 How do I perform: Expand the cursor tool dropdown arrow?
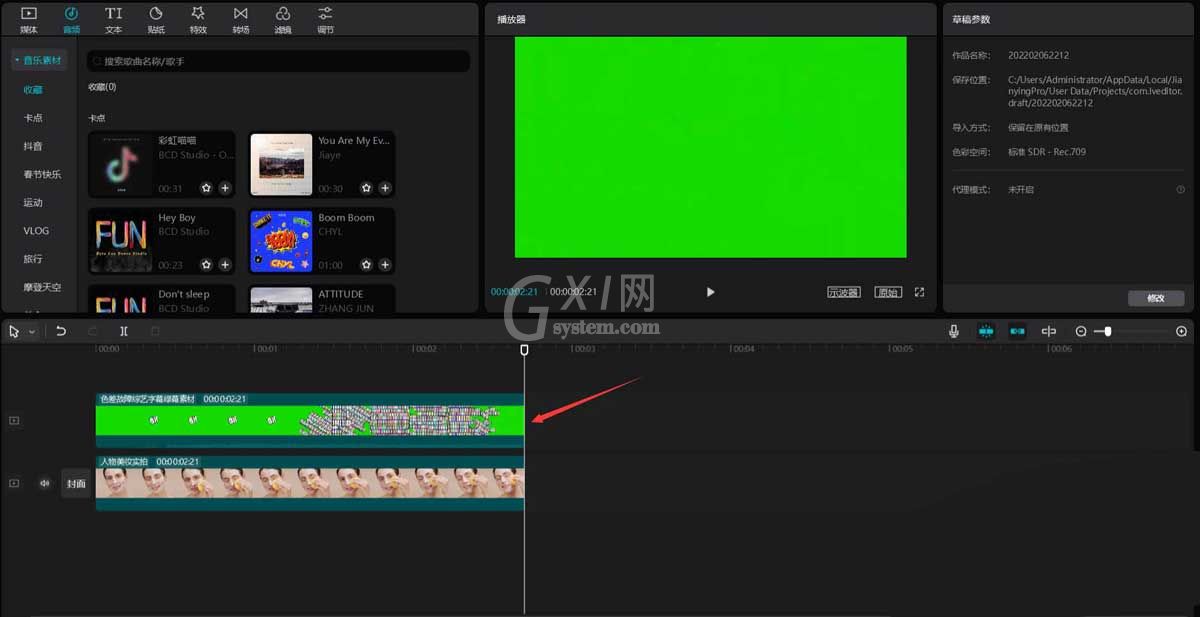(31, 331)
